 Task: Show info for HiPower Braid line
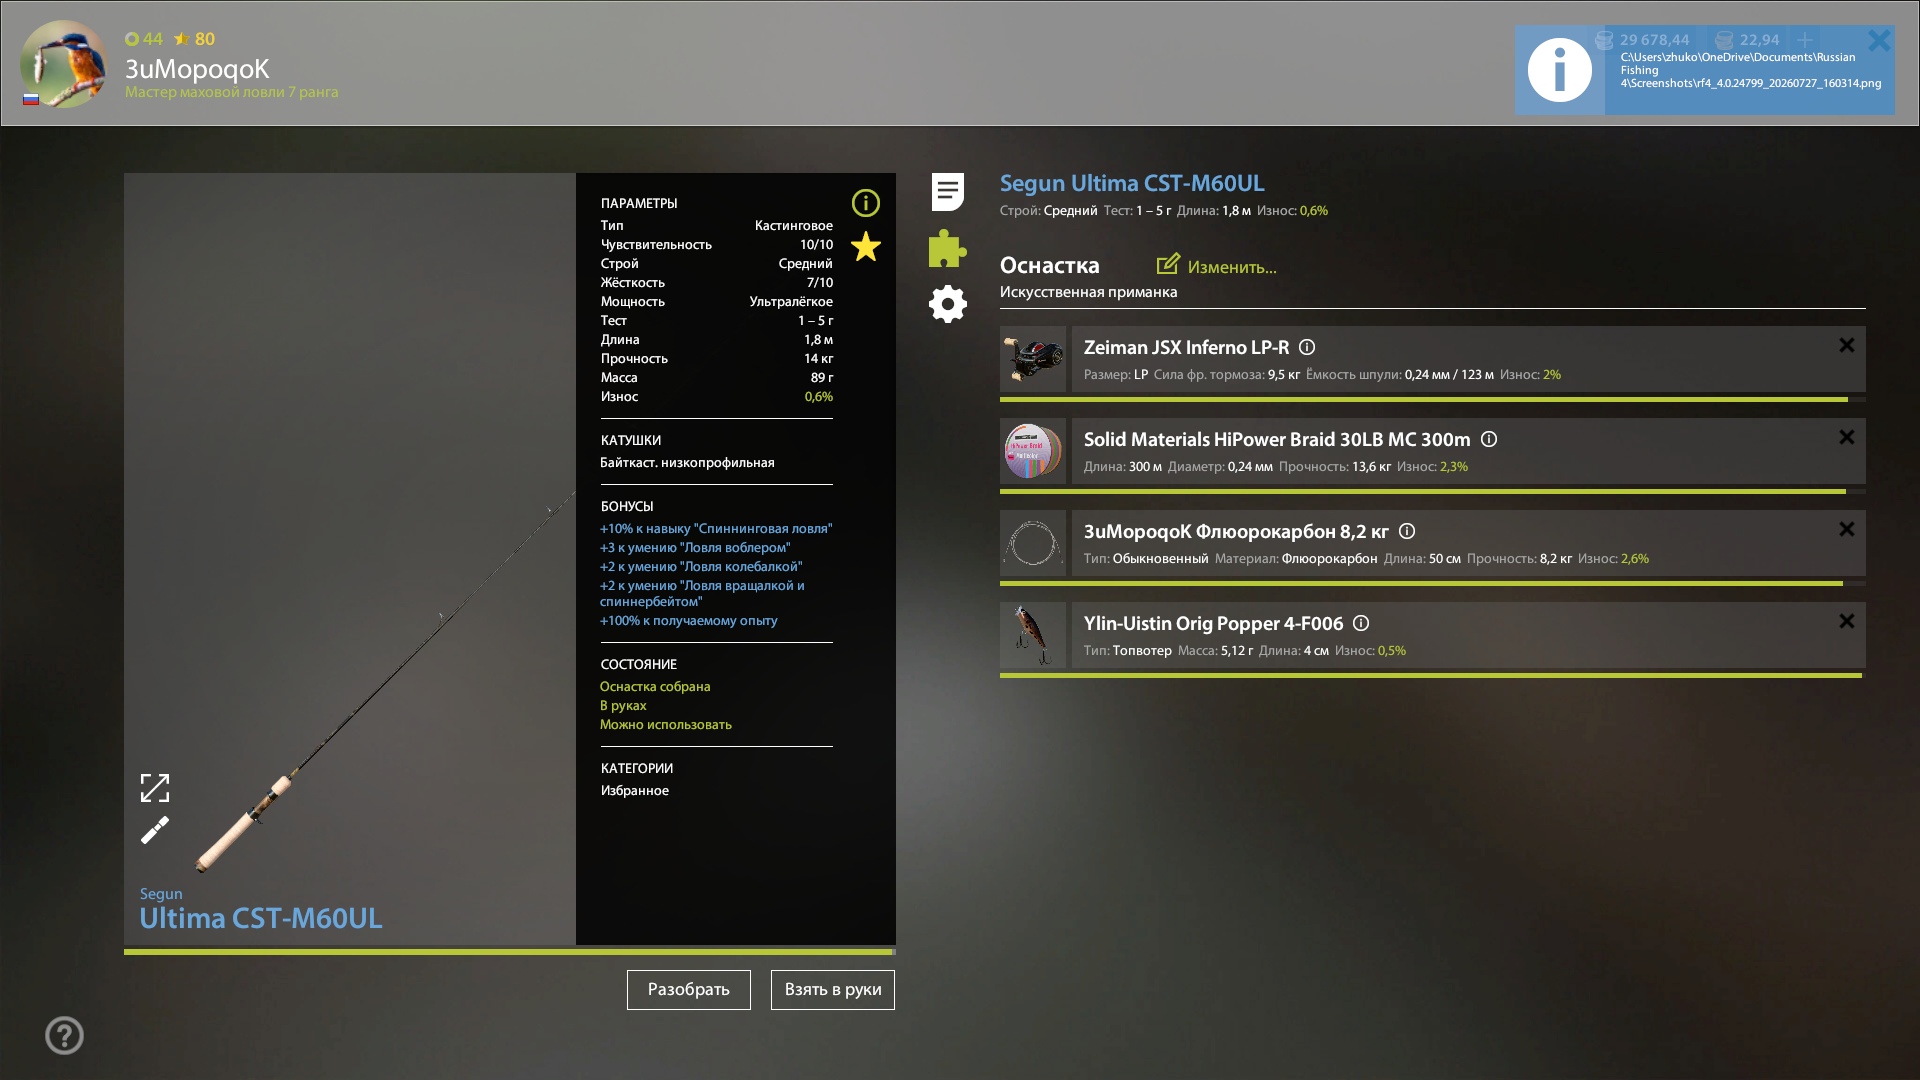1489,439
